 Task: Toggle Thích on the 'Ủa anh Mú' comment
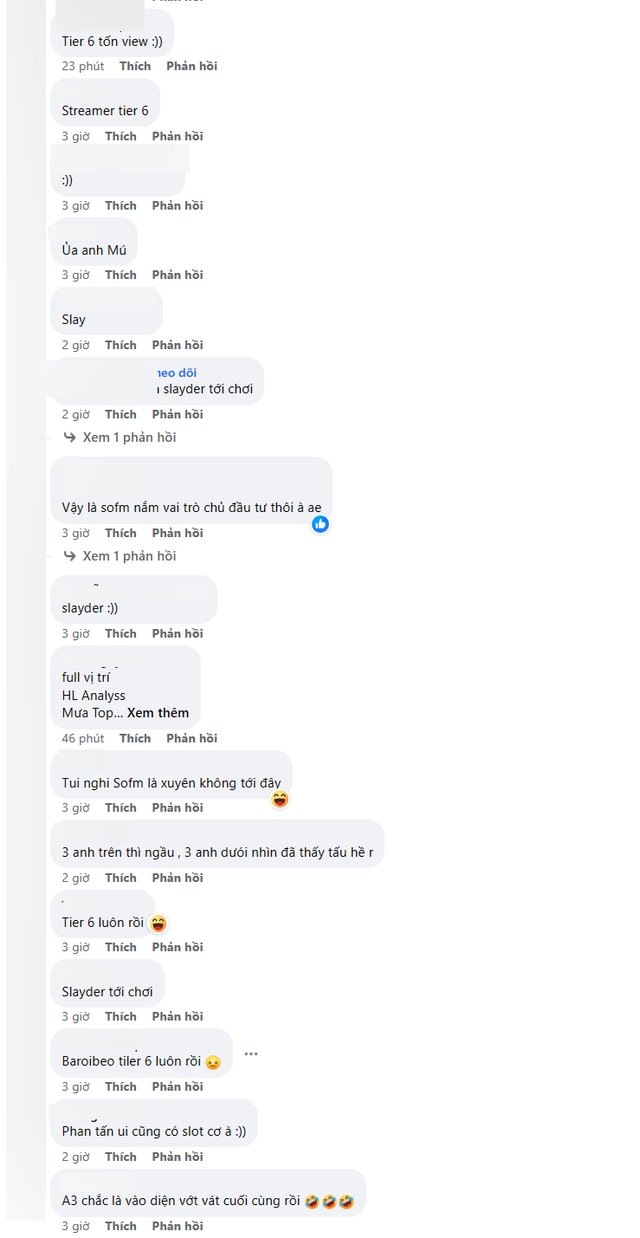pos(120,275)
